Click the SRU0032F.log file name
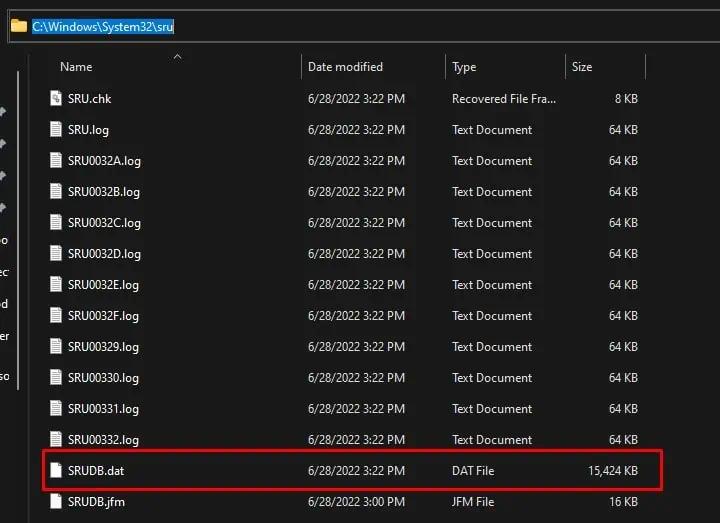The width and height of the screenshot is (720, 523). tap(103, 316)
